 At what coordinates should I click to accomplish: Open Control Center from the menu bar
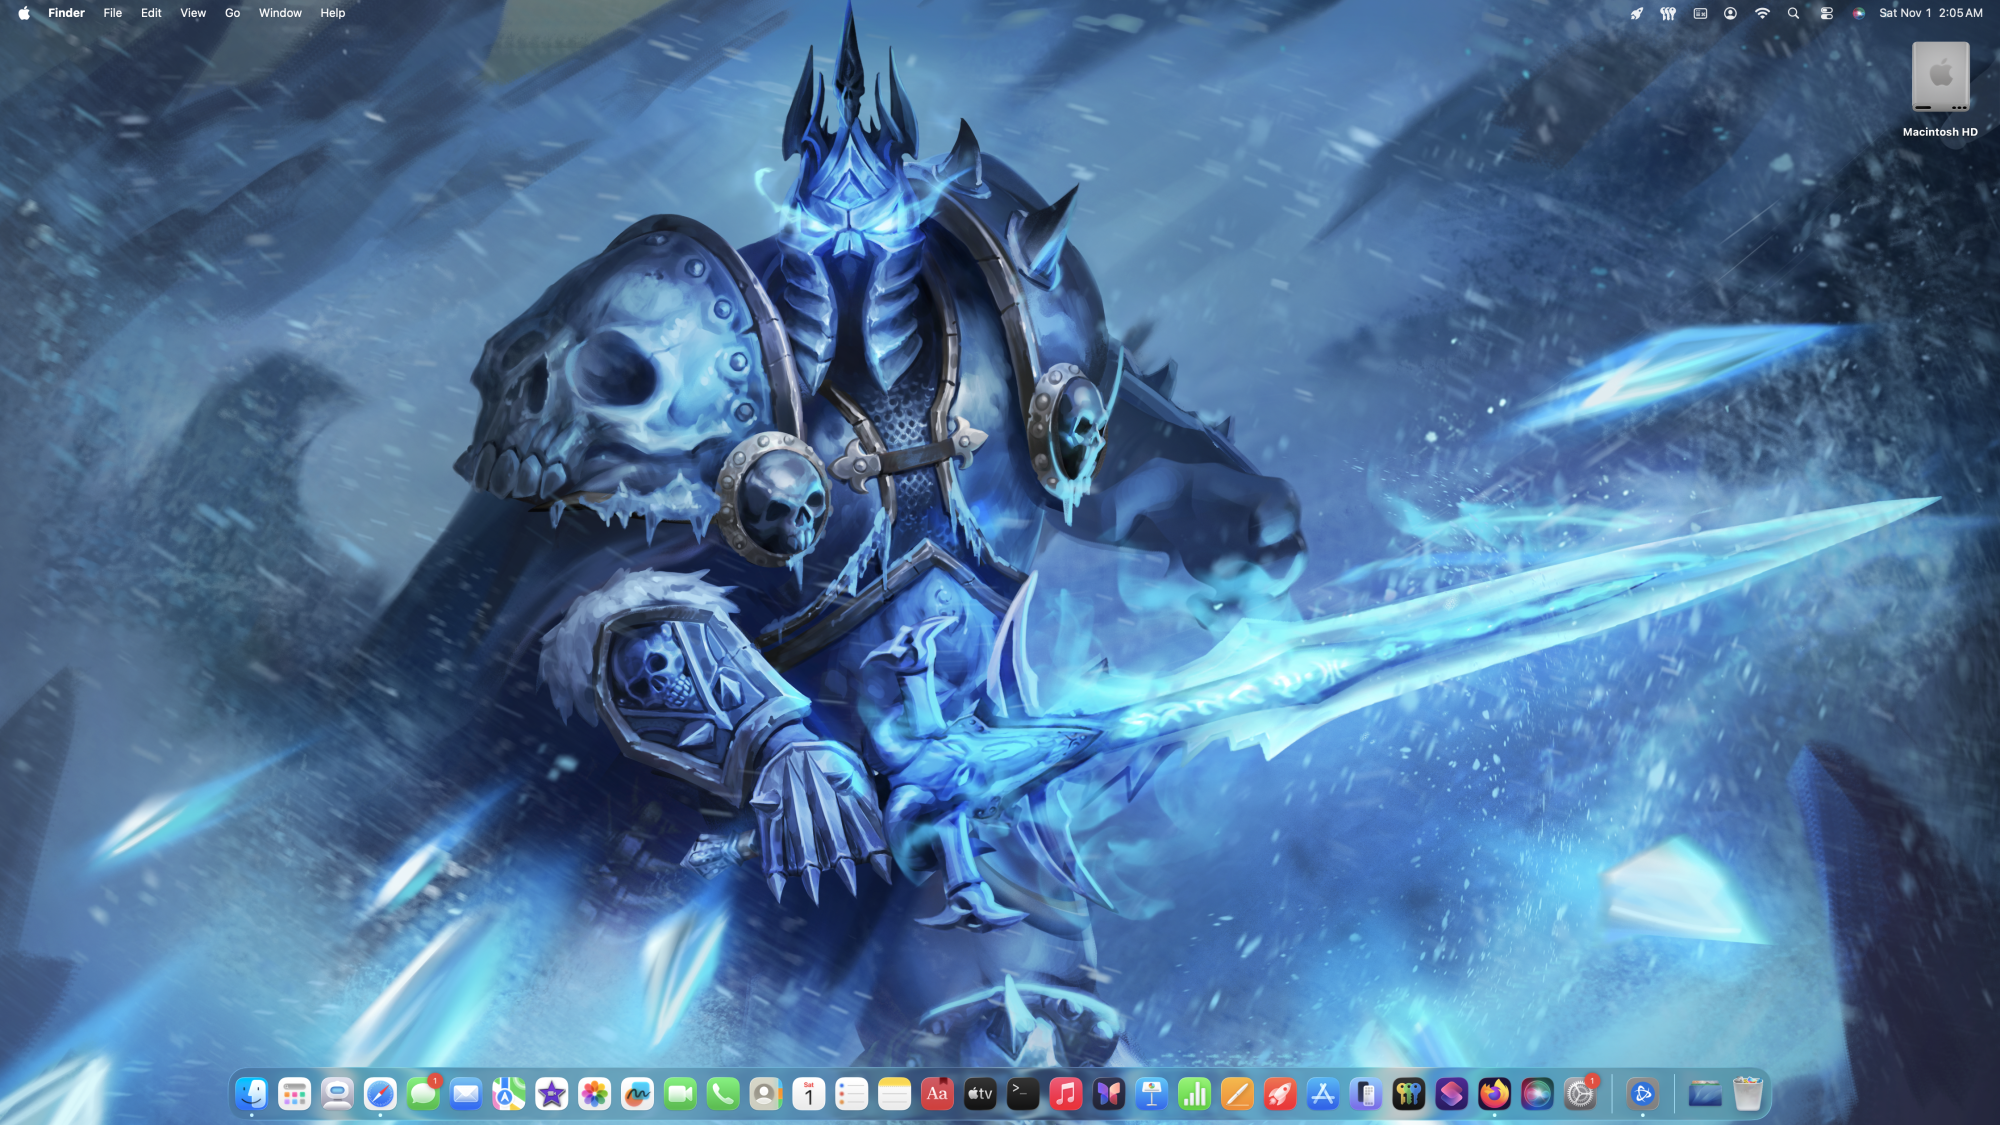pyautogui.click(x=1828, y=13)
